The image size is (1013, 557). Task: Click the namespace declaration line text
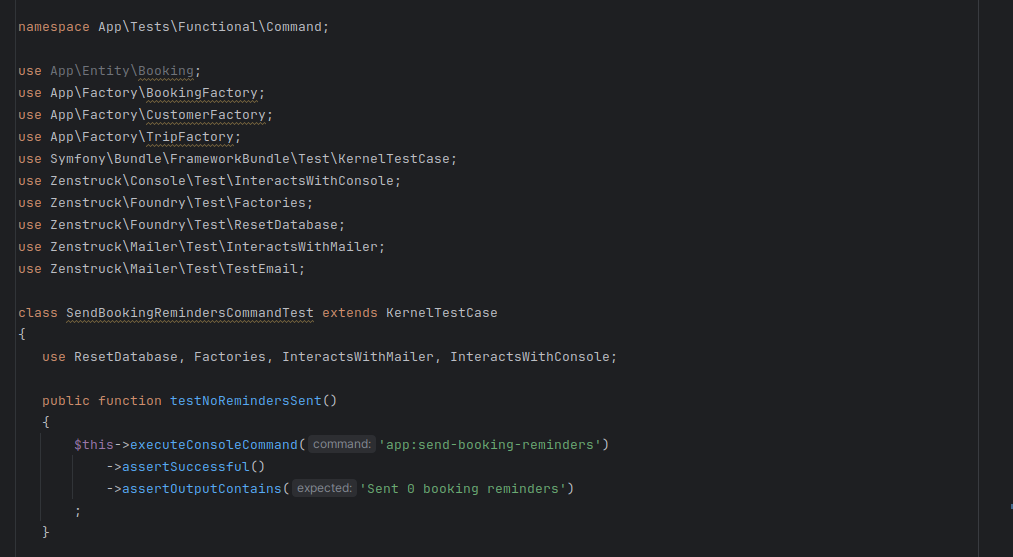point(173,27)
